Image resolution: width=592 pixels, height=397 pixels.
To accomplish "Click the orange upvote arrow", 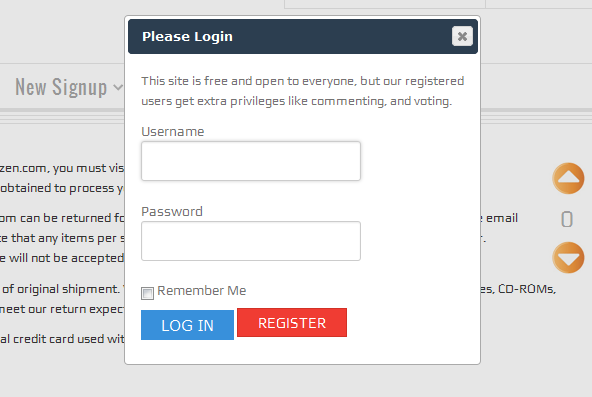I will coord(568,178).
